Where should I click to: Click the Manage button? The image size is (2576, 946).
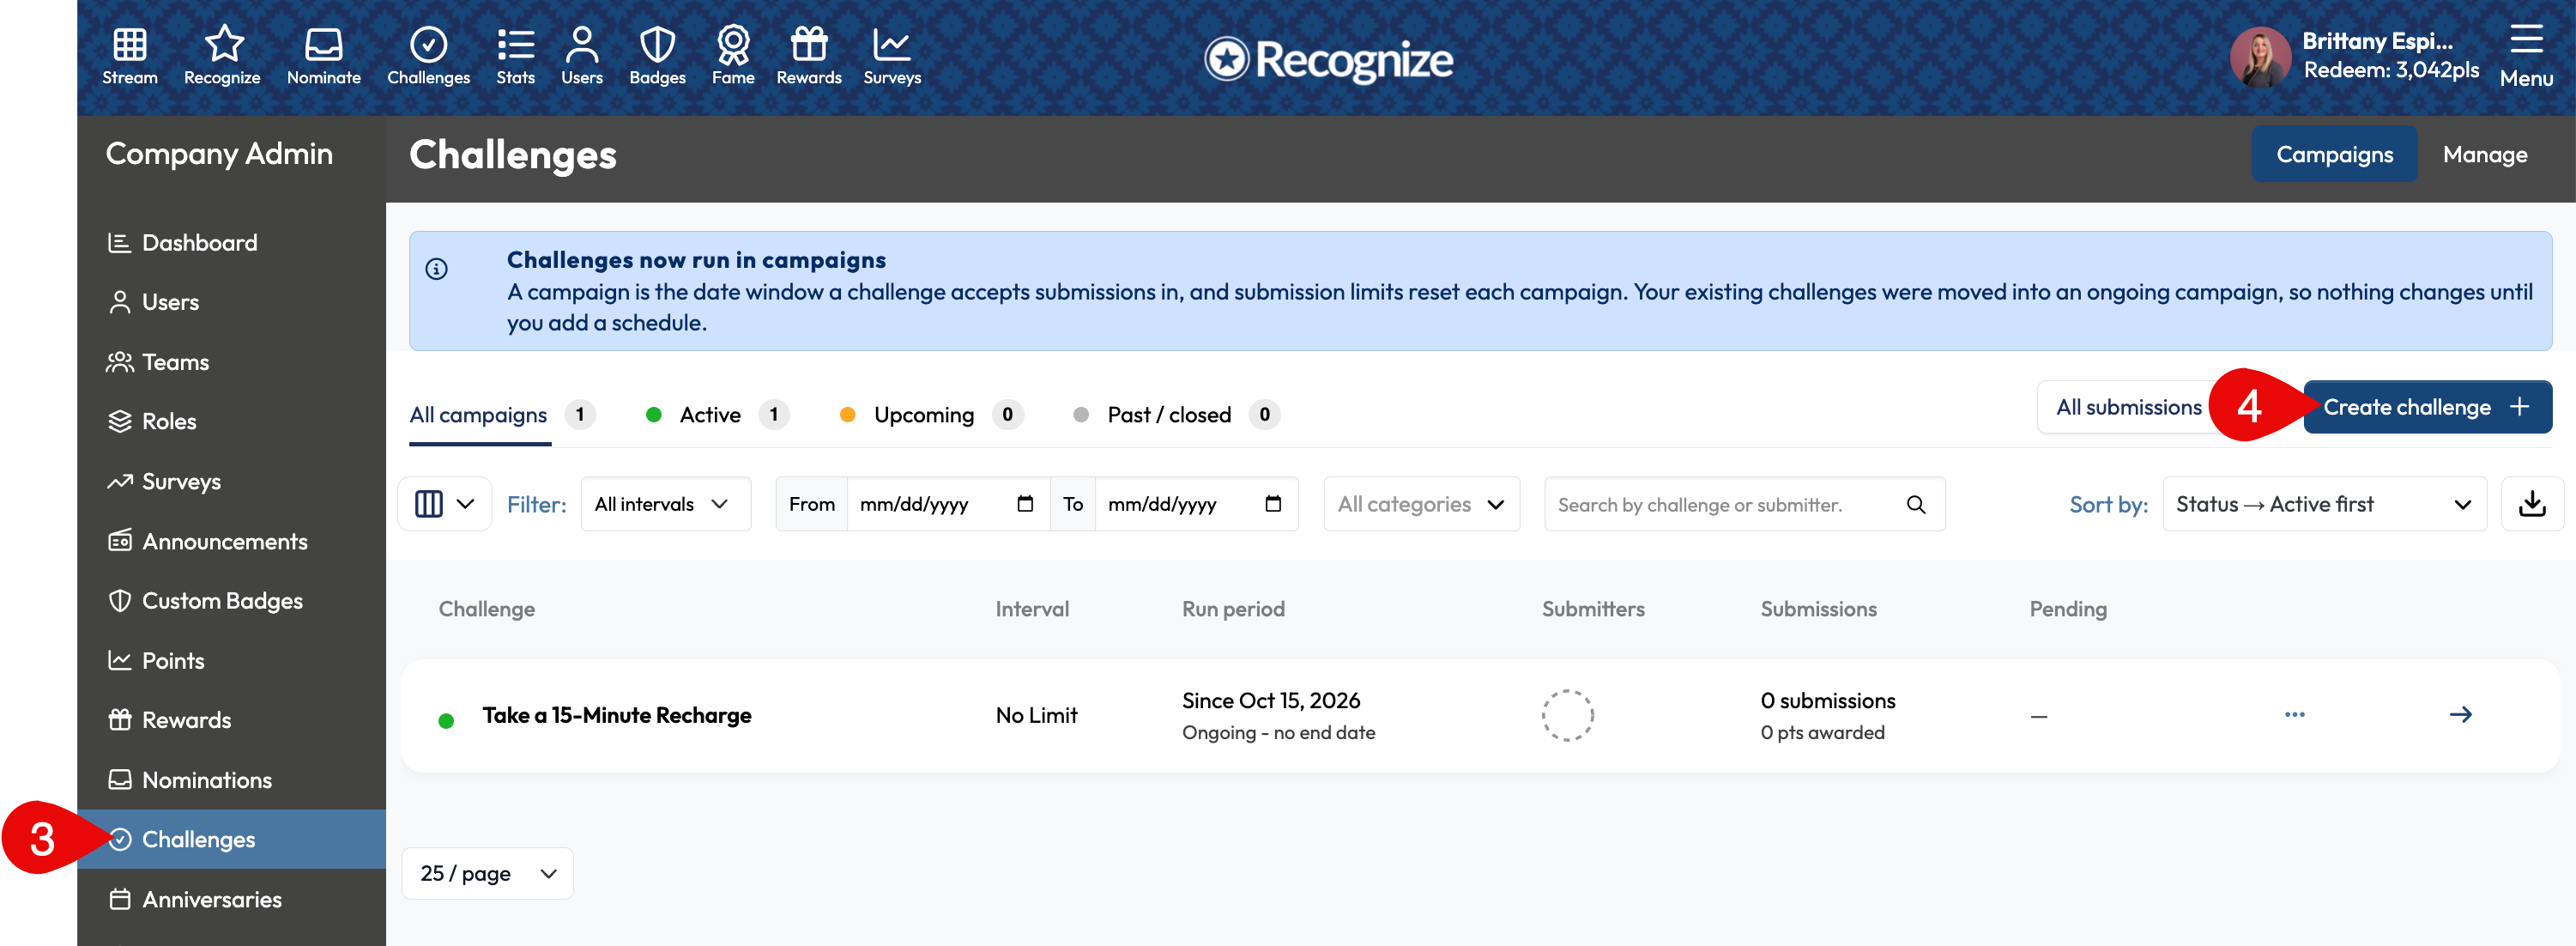(2484, 154)
